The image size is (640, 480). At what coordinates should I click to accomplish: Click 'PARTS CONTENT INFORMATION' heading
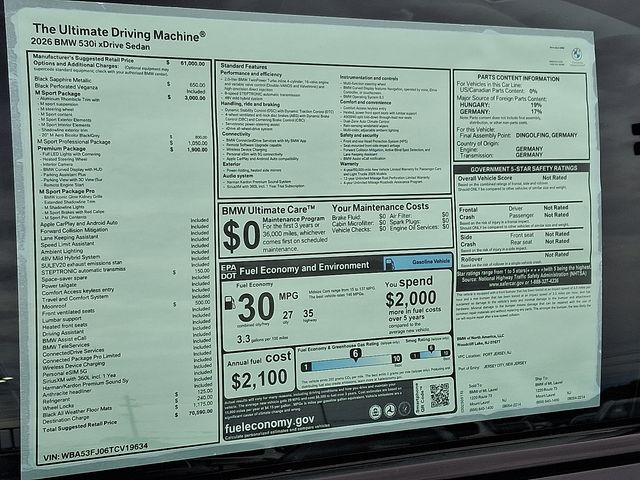click(518, 78)
